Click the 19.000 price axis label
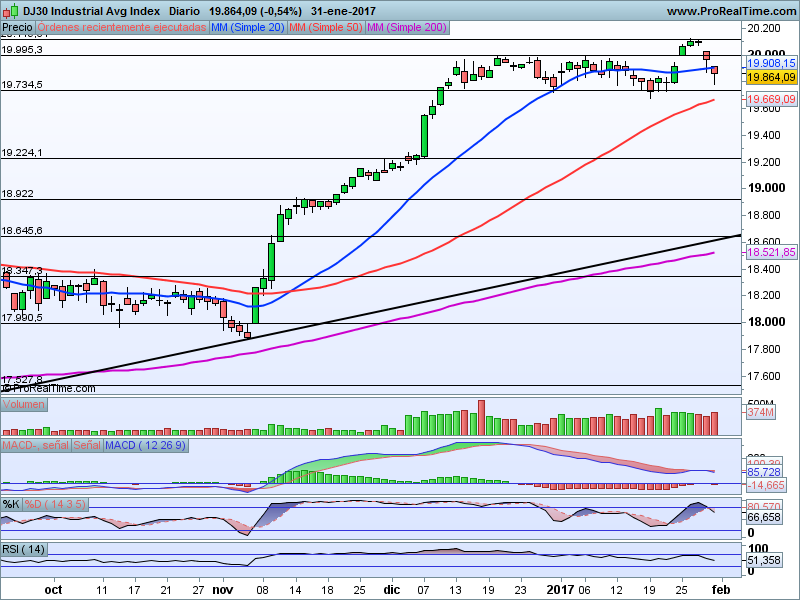This screenshot has width=800, height=600. (766, 188)
